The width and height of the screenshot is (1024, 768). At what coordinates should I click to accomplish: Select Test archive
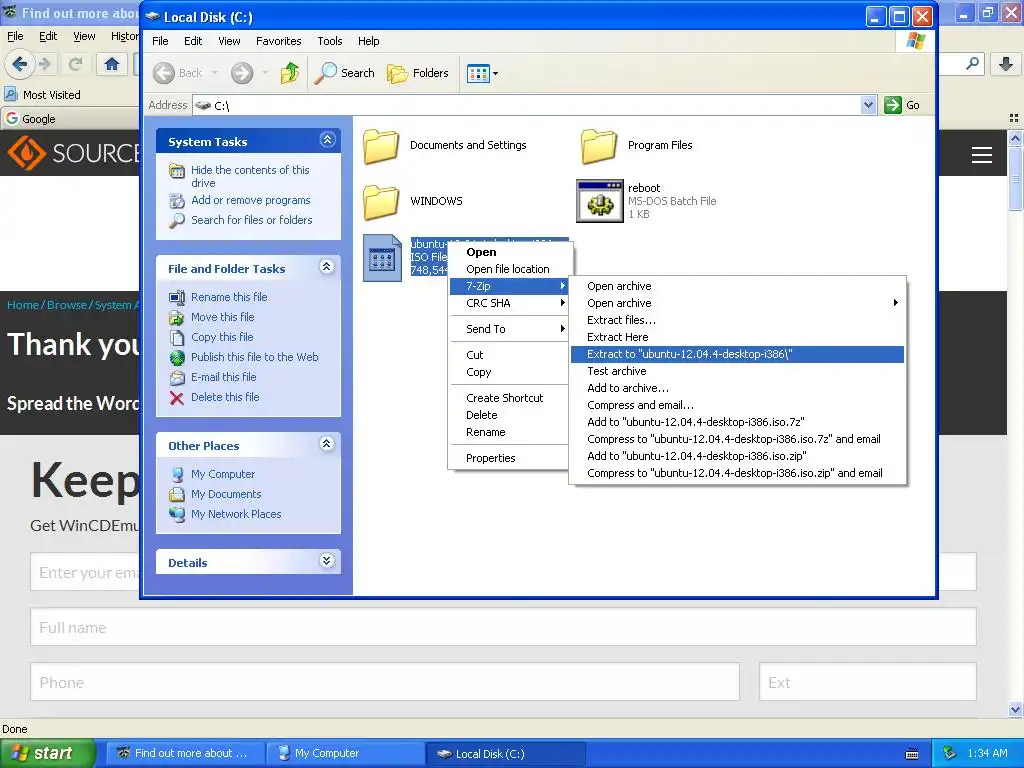click(737, 371)
